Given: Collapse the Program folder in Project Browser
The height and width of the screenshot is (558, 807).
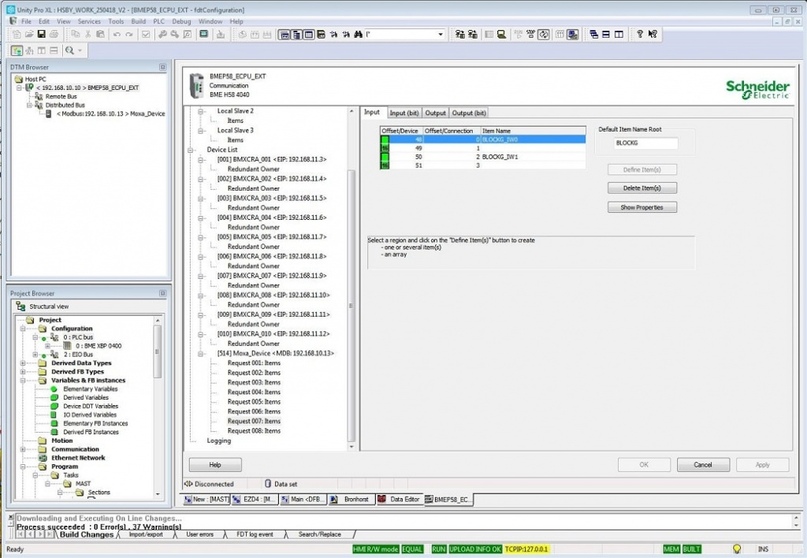Looking at the screenshot, I should click(23, 466).
